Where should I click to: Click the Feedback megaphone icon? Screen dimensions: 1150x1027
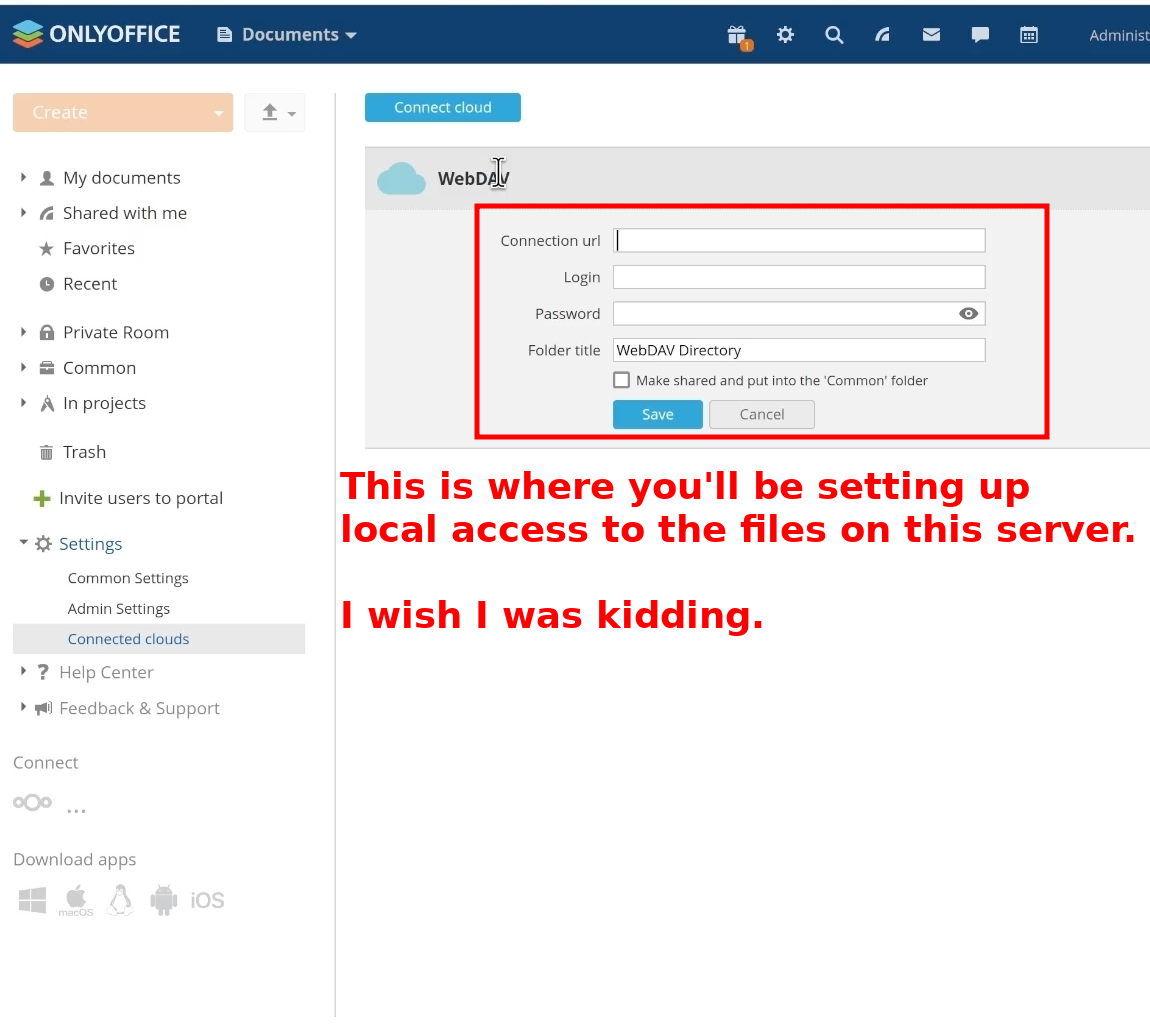tap(43, 708)
